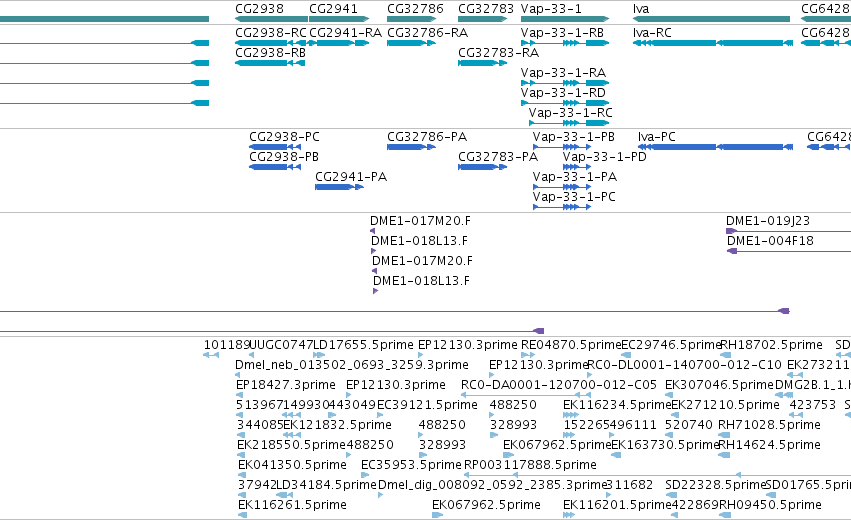Click protein label CG32786-PA

tap(427, 137)
